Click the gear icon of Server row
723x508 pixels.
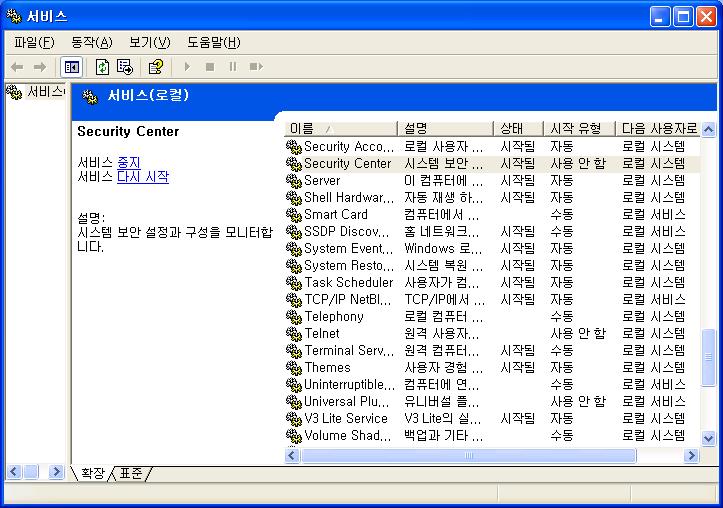coord(294,181)
